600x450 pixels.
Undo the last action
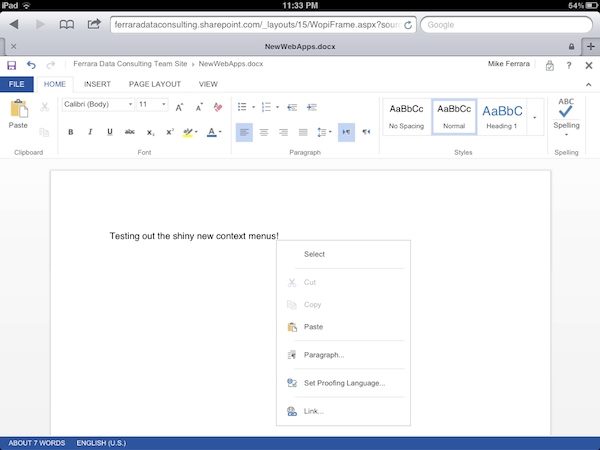click(x=31, y=65)
